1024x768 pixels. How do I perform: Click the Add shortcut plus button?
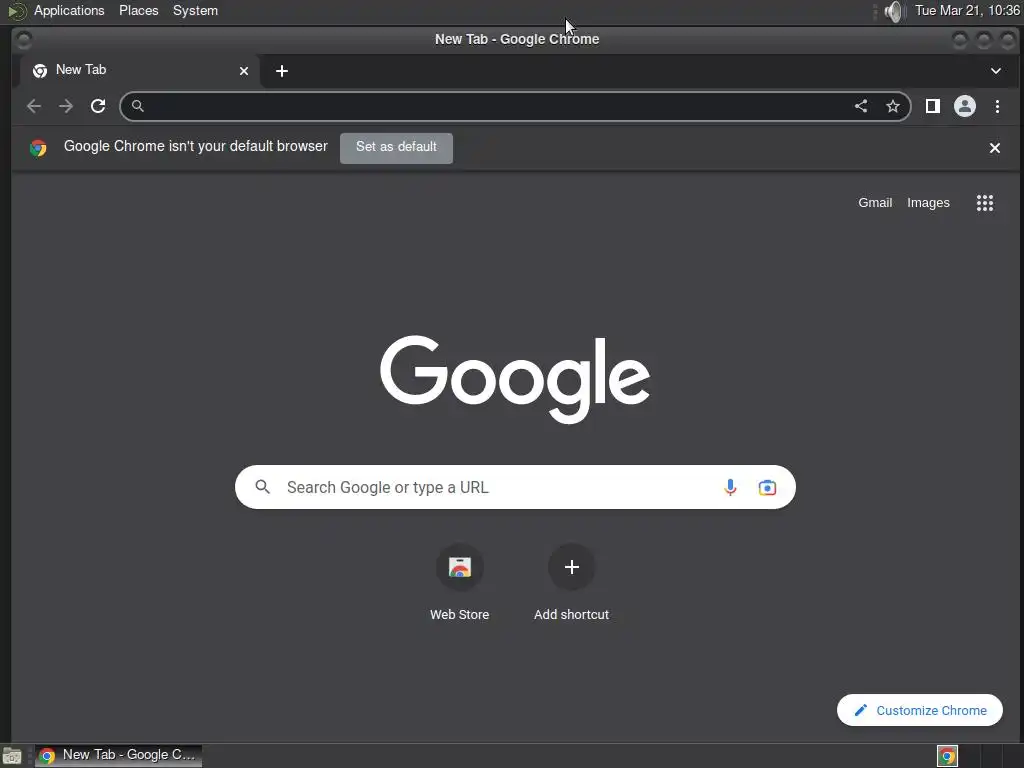(571, 567)
